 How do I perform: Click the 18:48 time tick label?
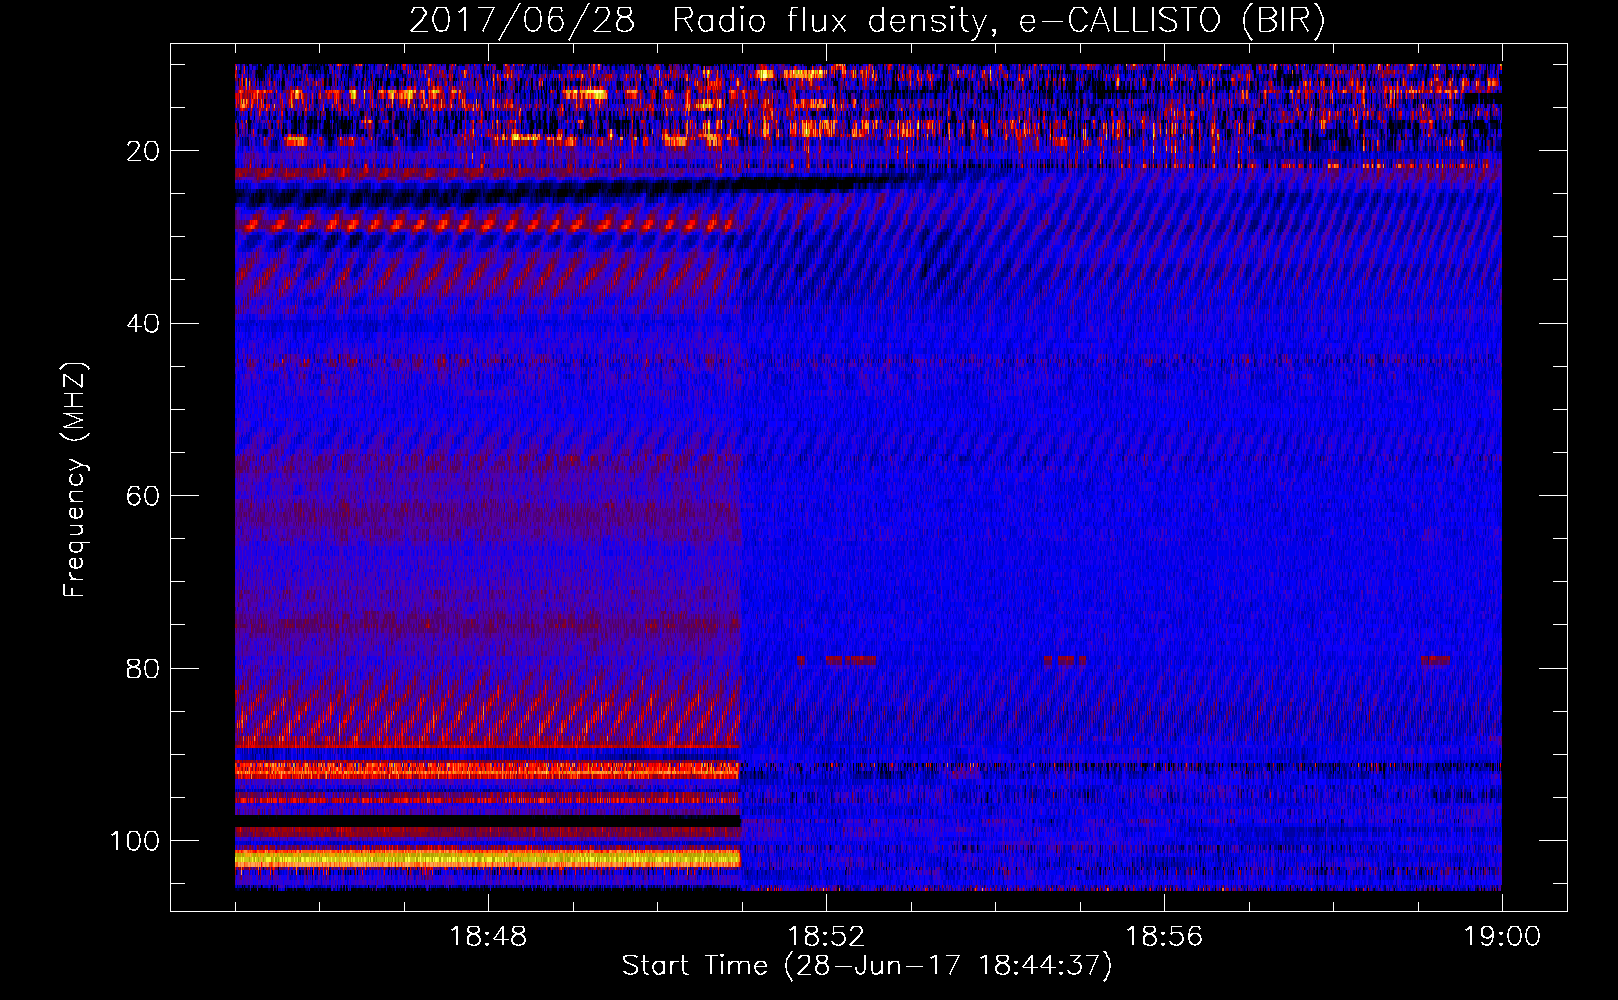point(488,937)
